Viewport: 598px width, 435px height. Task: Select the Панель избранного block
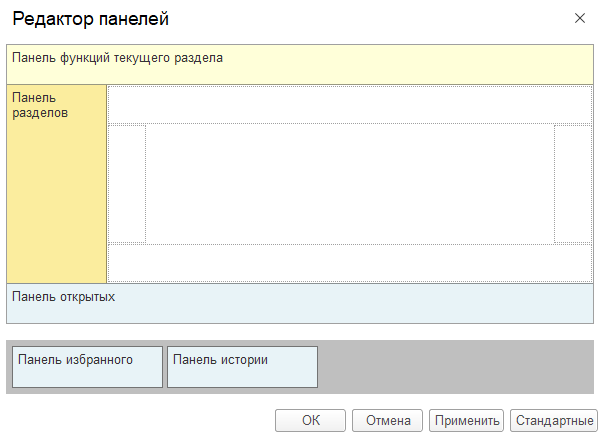87,367
